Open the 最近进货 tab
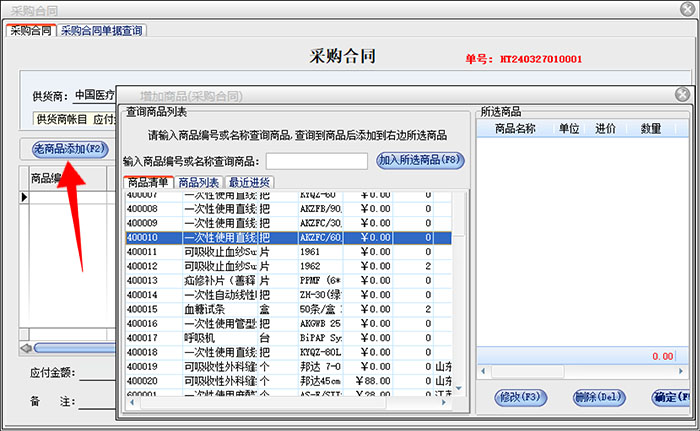700x431 pixels. click(x=250, y=182)
